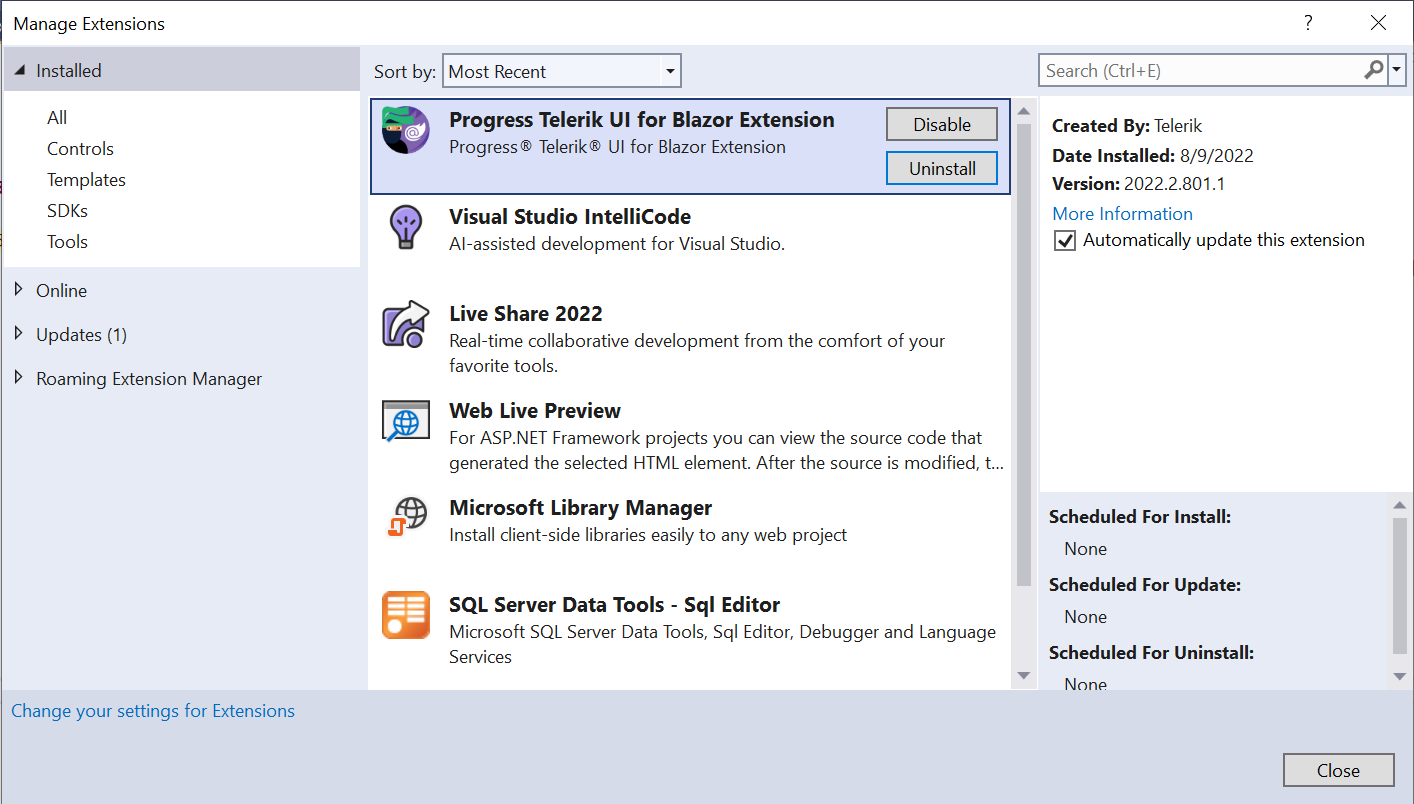Click the help question mark icon
Screen dimensions: 1414x804
tap(1307, 23)
